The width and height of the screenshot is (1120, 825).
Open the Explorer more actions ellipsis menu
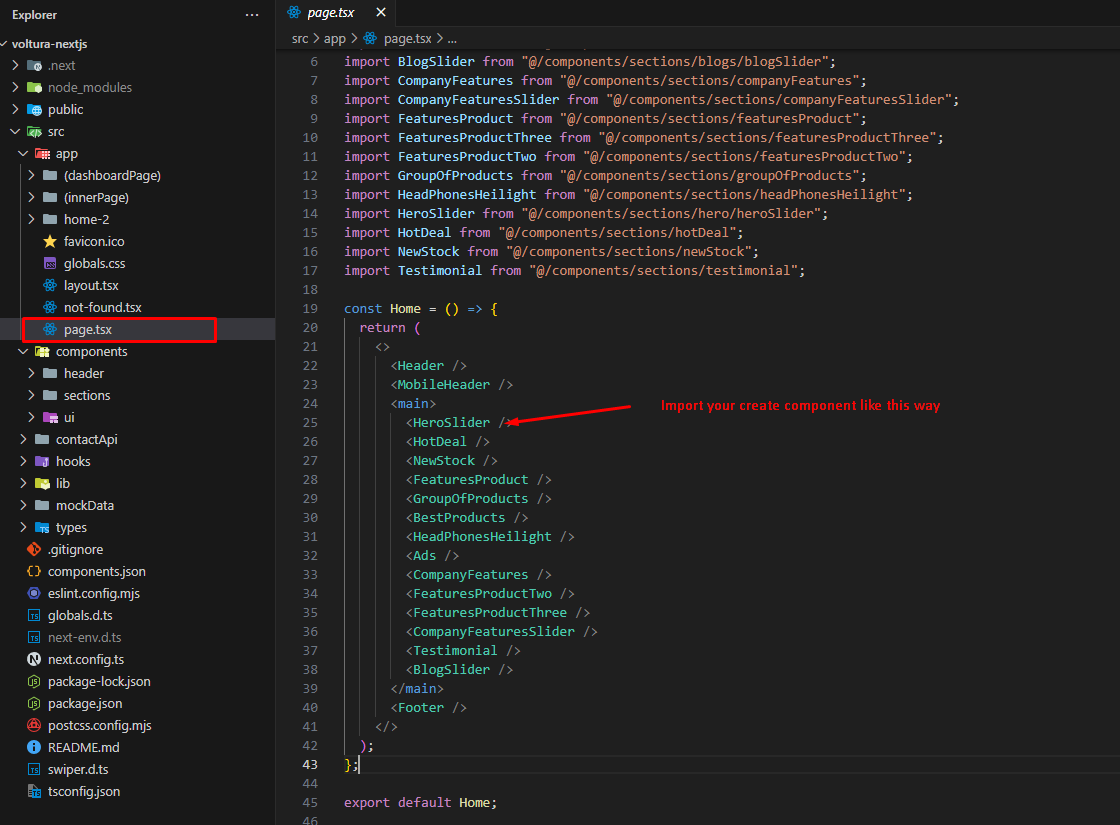coord(252,15)
